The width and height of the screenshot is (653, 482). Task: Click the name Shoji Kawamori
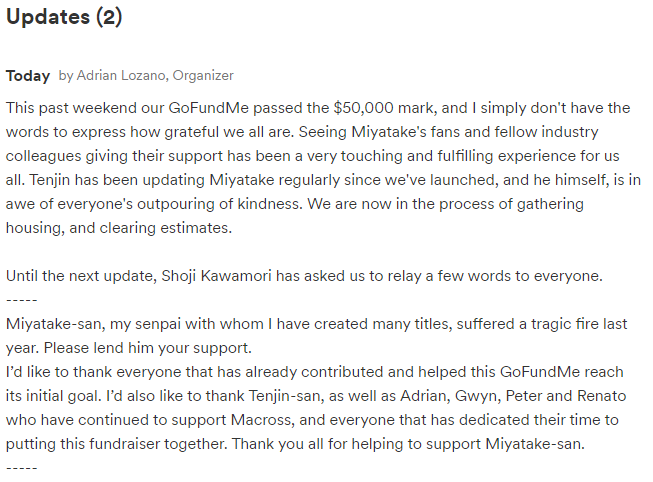(x=216, y=276)
